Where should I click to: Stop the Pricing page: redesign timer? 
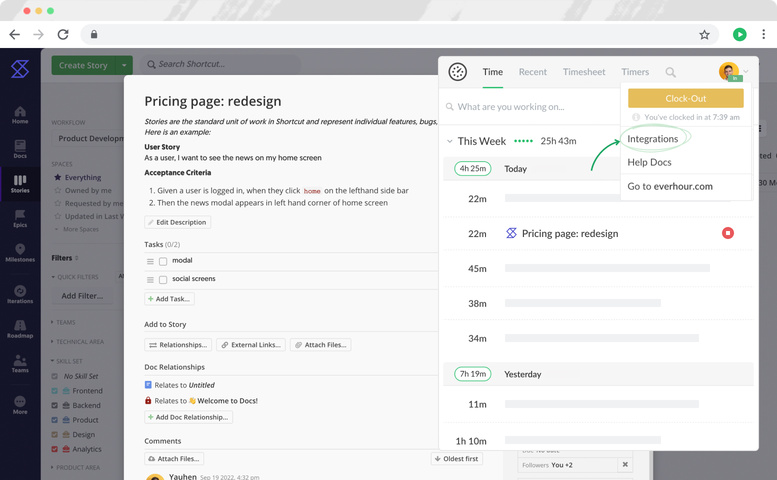point(727,233)
